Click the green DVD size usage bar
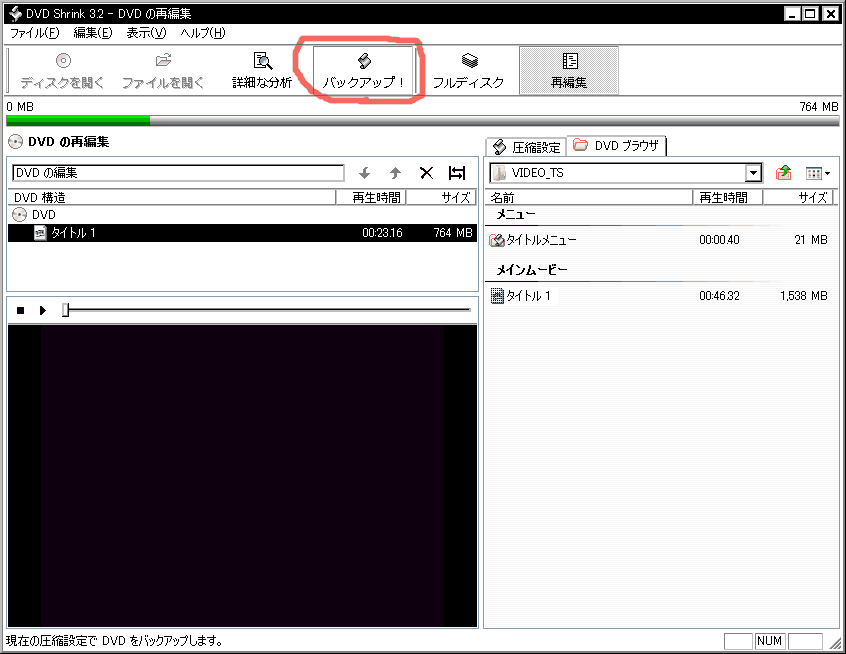846x654 pixels. [x=78, y=121]
